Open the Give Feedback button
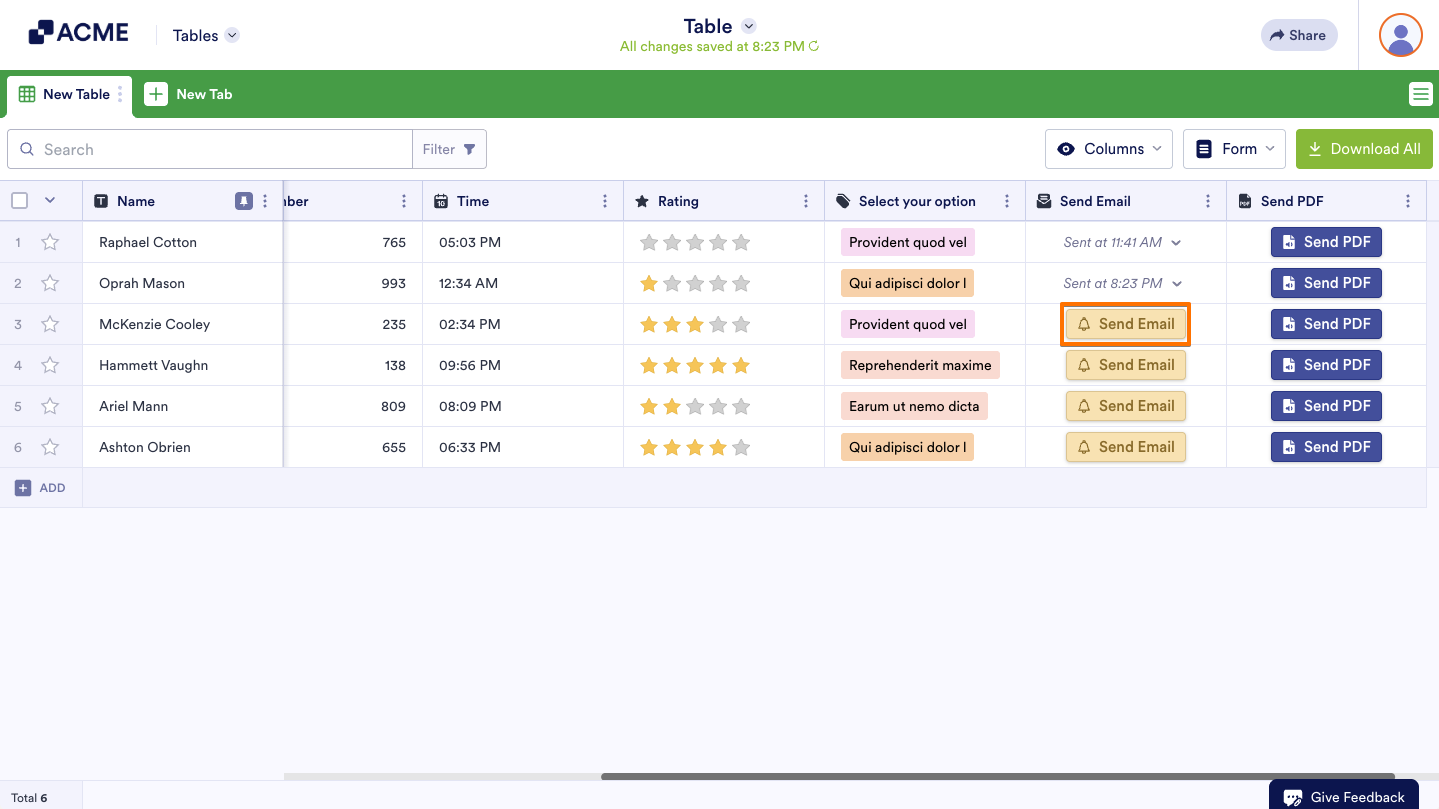 (1344, 796)
